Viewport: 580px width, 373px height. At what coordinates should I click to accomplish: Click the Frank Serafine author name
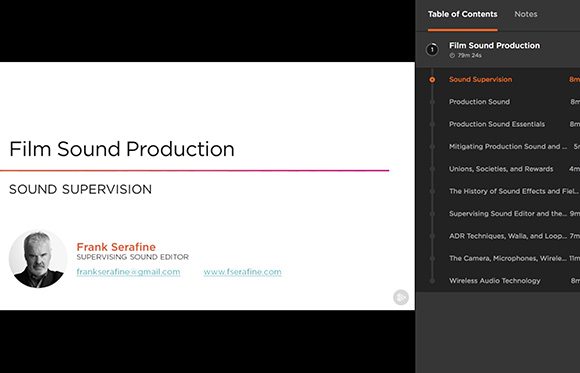coord(116,247)
